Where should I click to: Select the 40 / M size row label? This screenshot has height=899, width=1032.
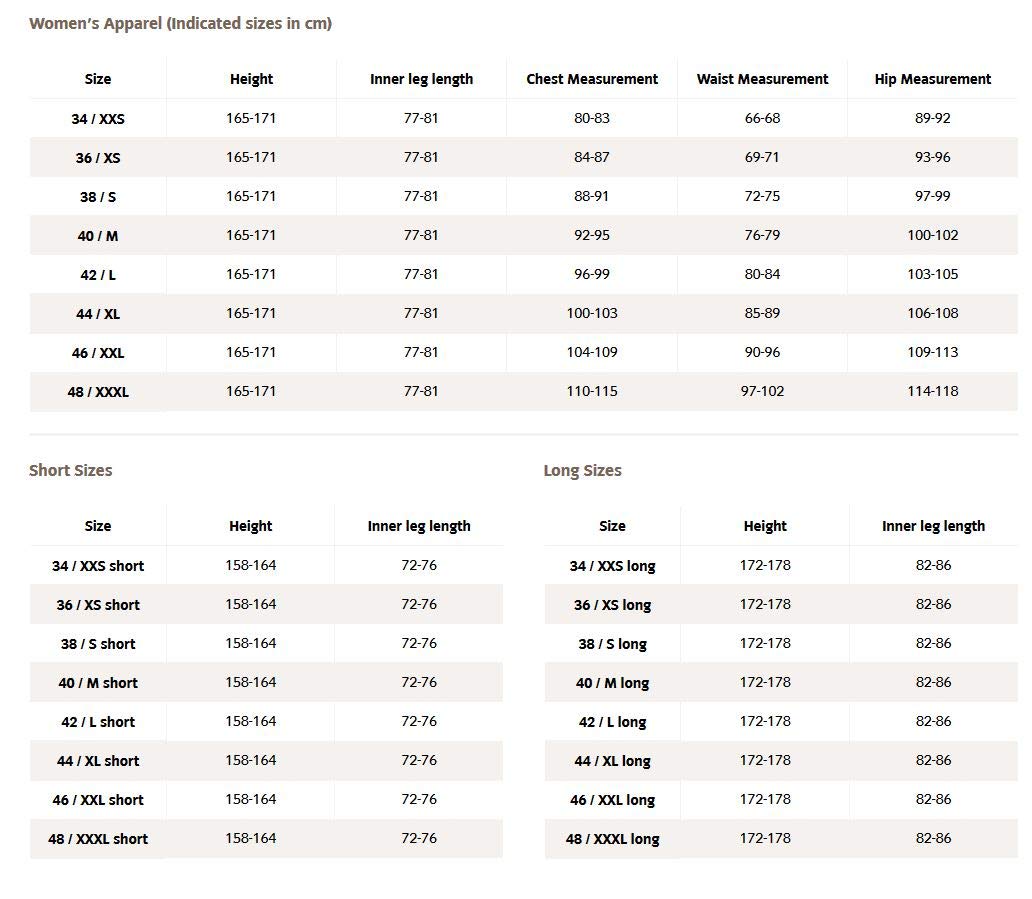point(98,236)
